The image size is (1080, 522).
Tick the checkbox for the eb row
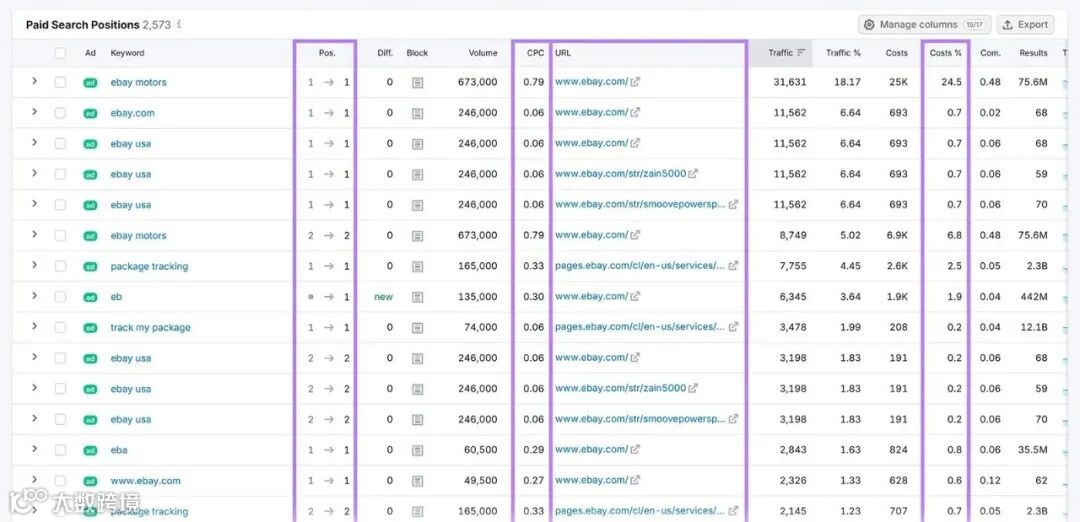61,297
